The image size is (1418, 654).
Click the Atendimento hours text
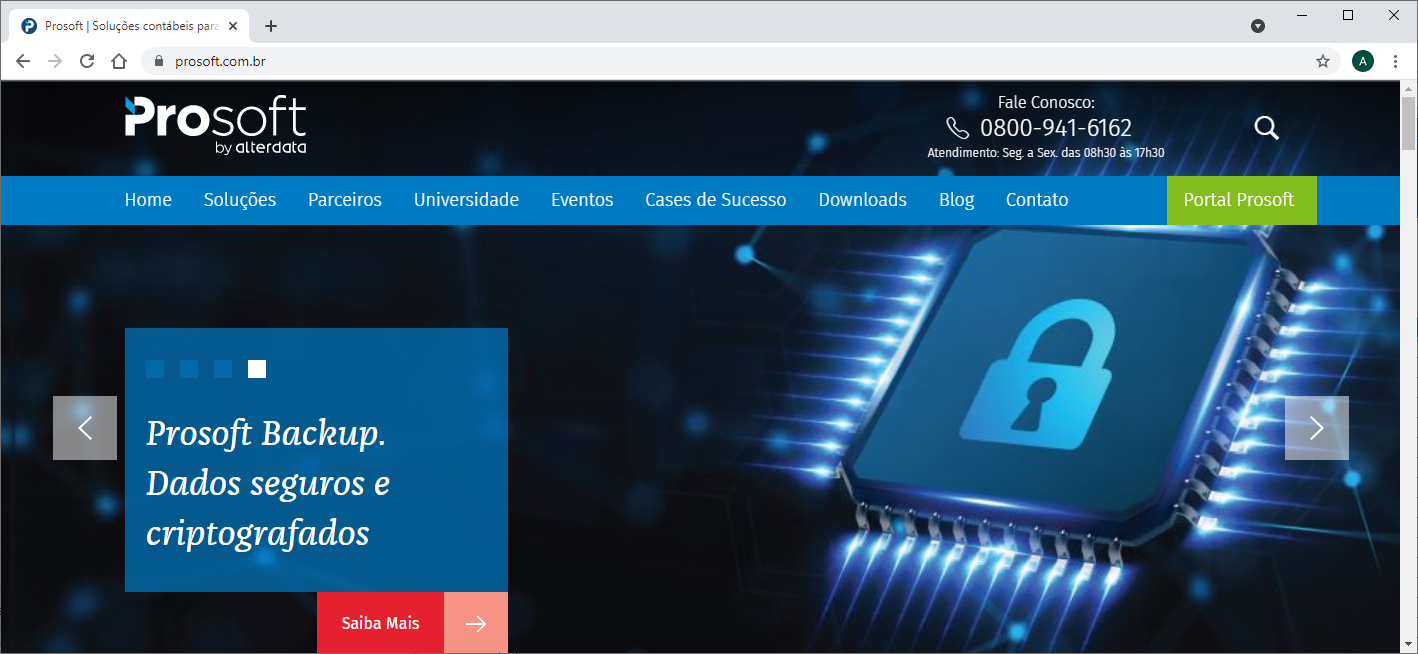click(x=1046, y=153)
